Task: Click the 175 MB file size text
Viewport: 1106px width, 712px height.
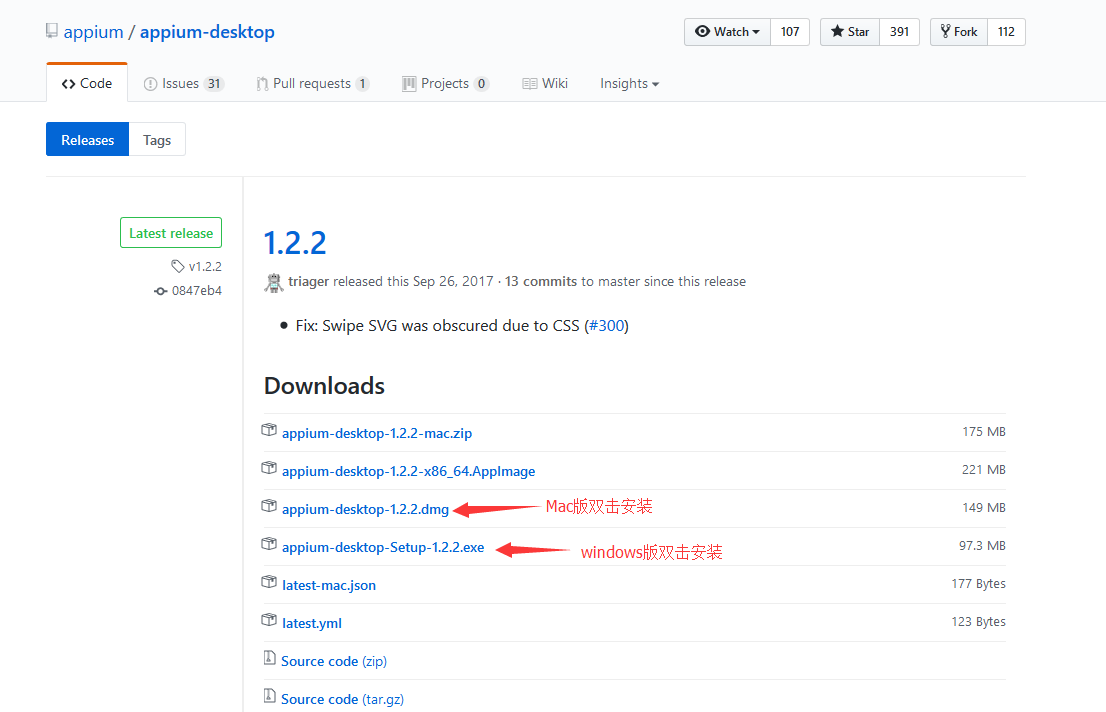Action: tap(984, 431)
